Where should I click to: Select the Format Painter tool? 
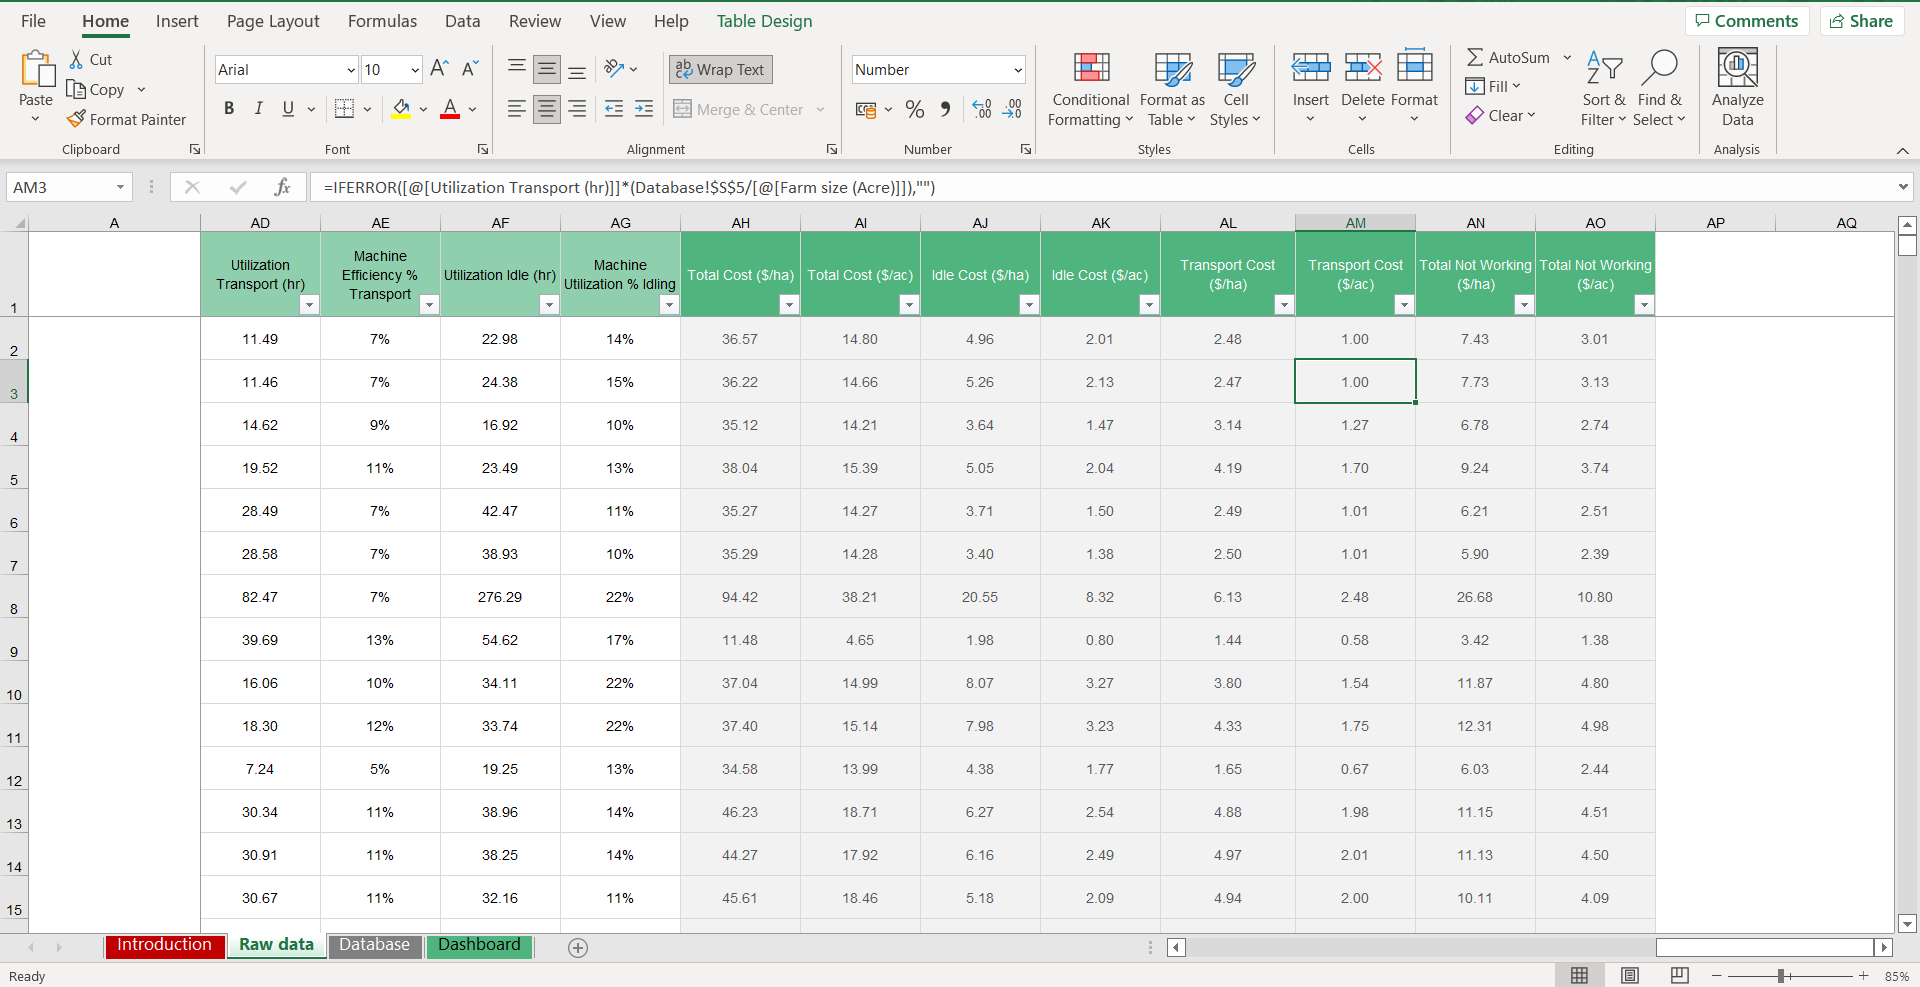pyautogui.click(x=127, y=119)
